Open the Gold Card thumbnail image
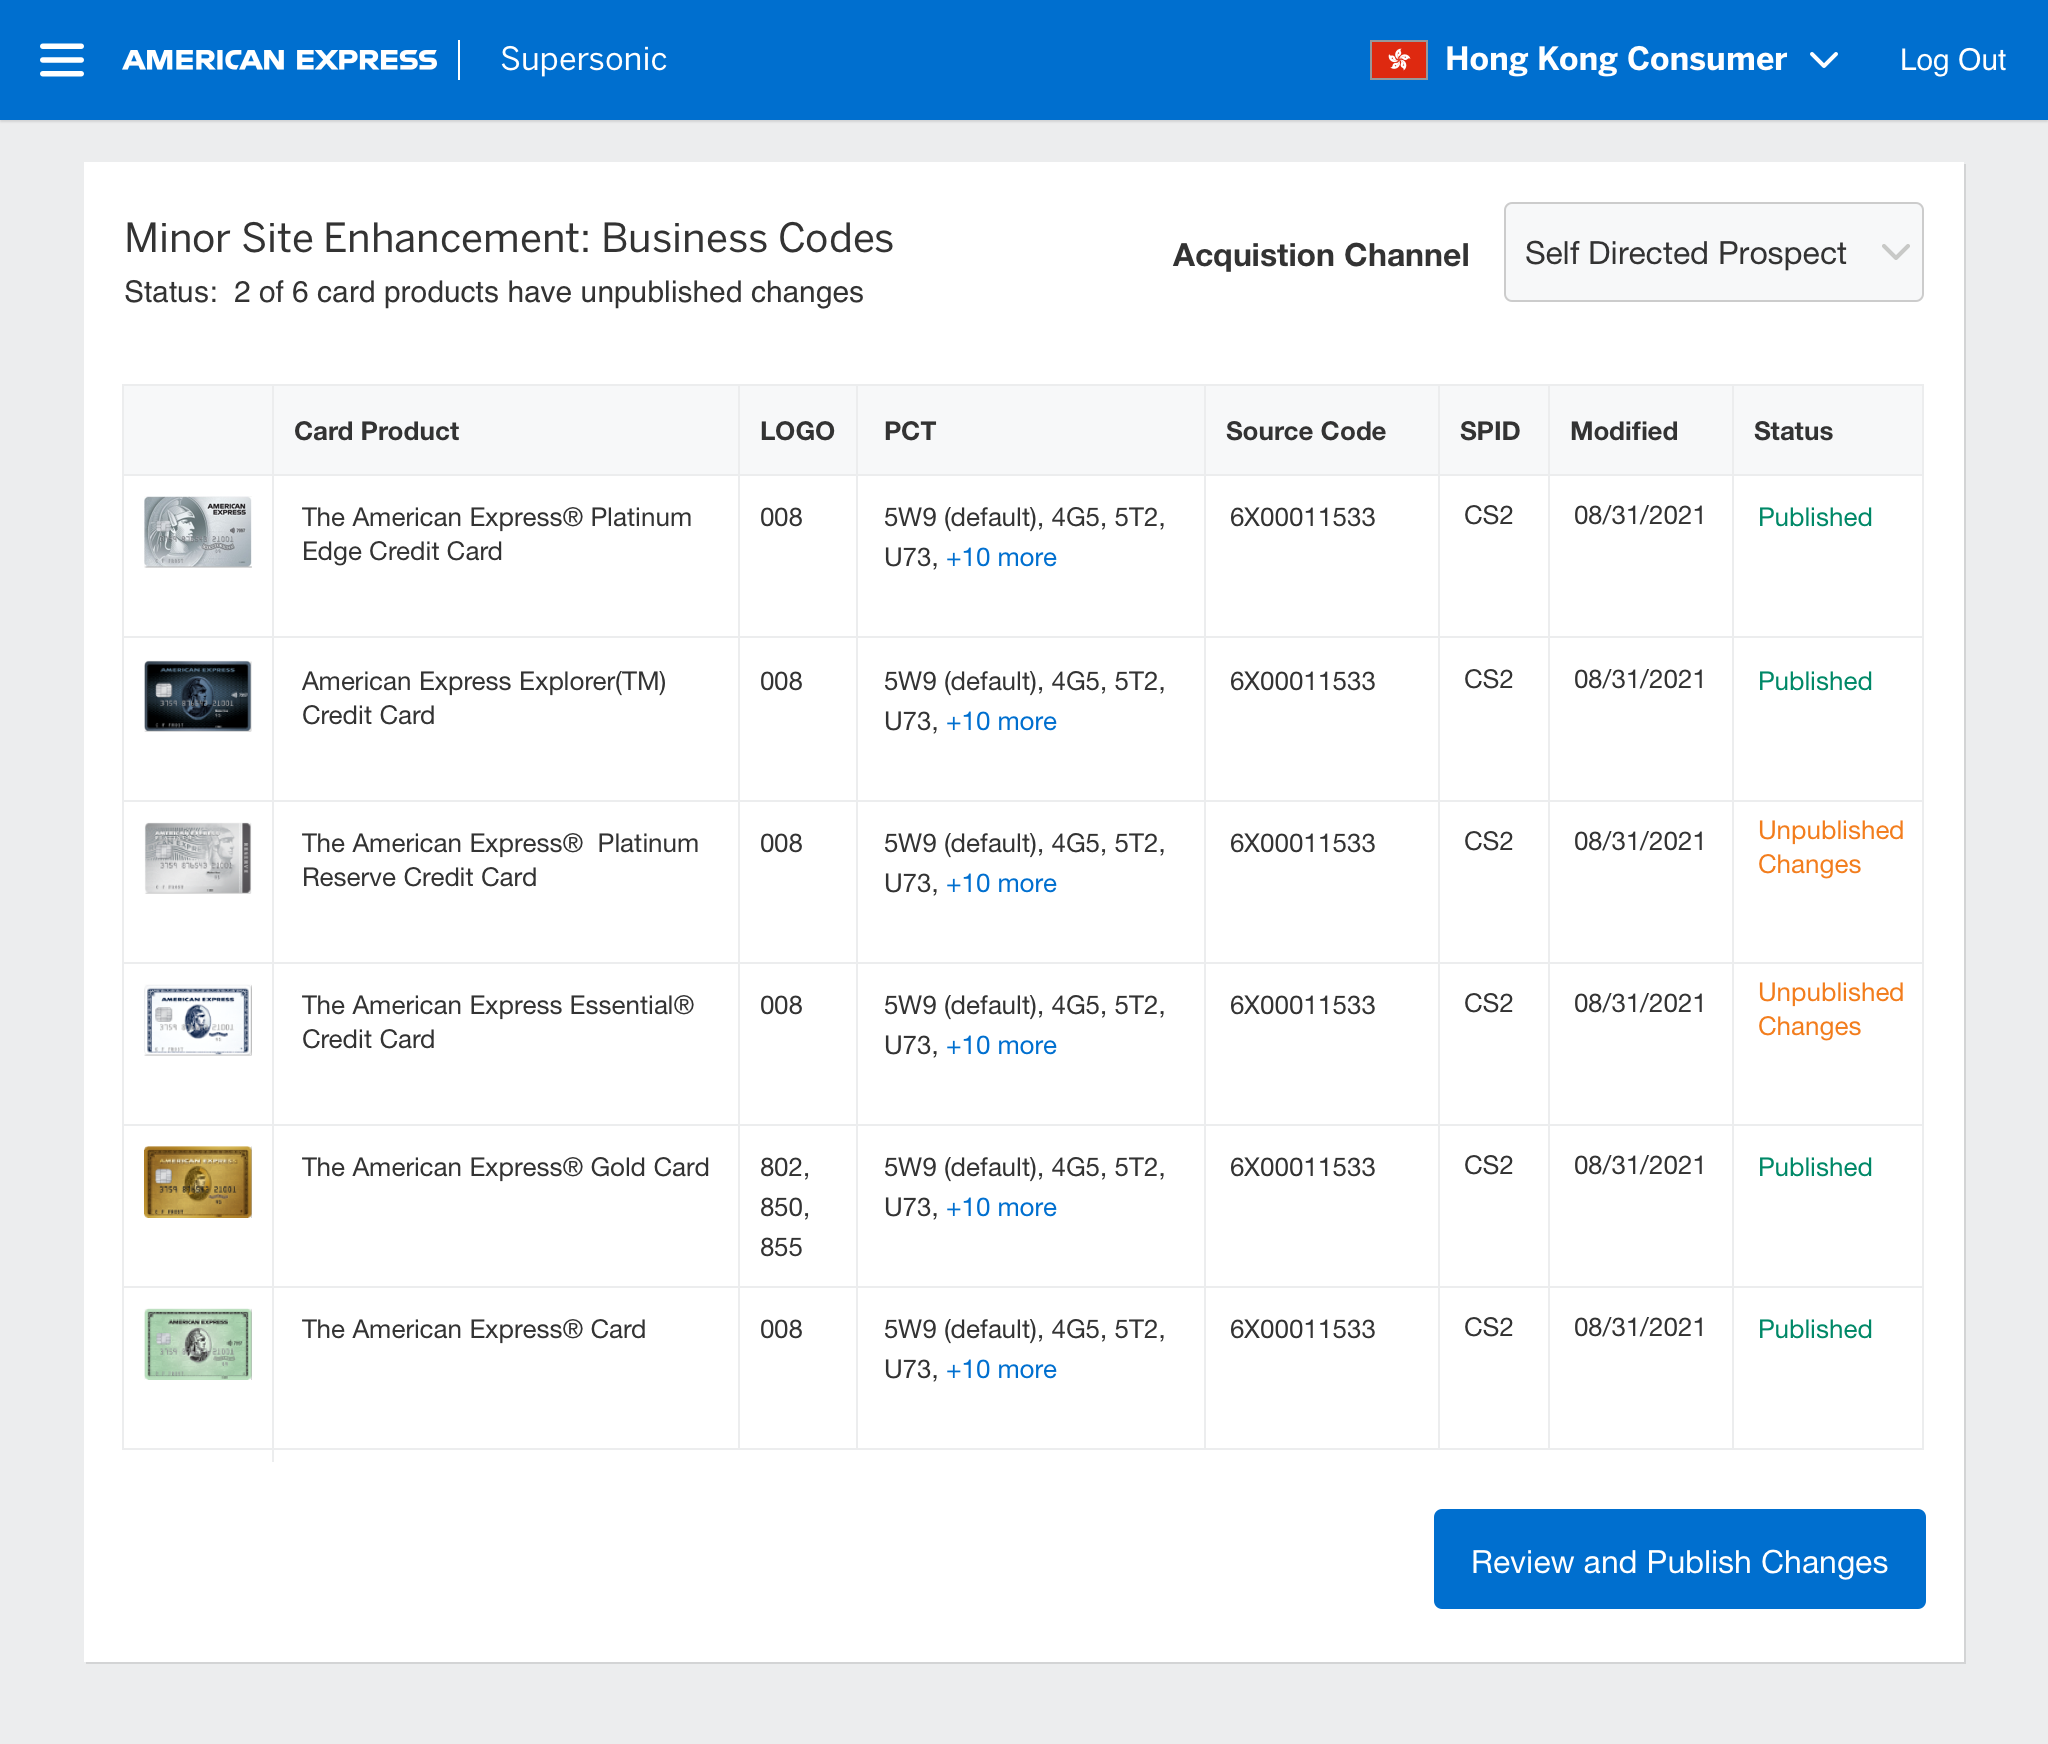 [x=197, y=1182]
